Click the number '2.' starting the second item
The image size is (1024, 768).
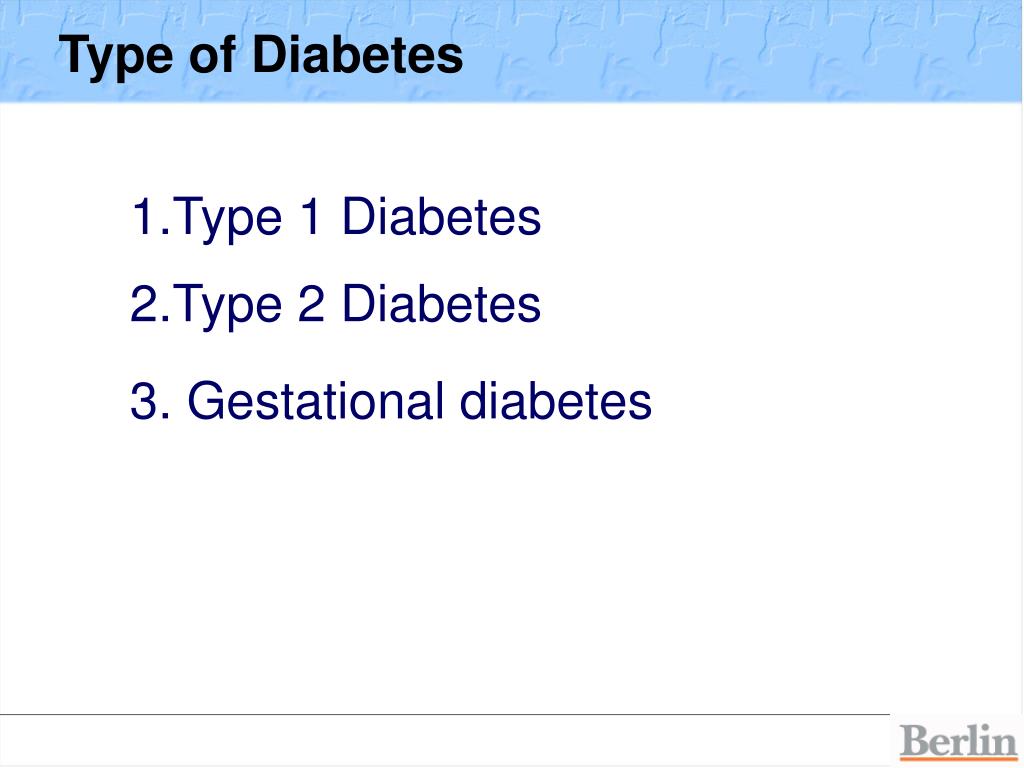coord(150,303)
